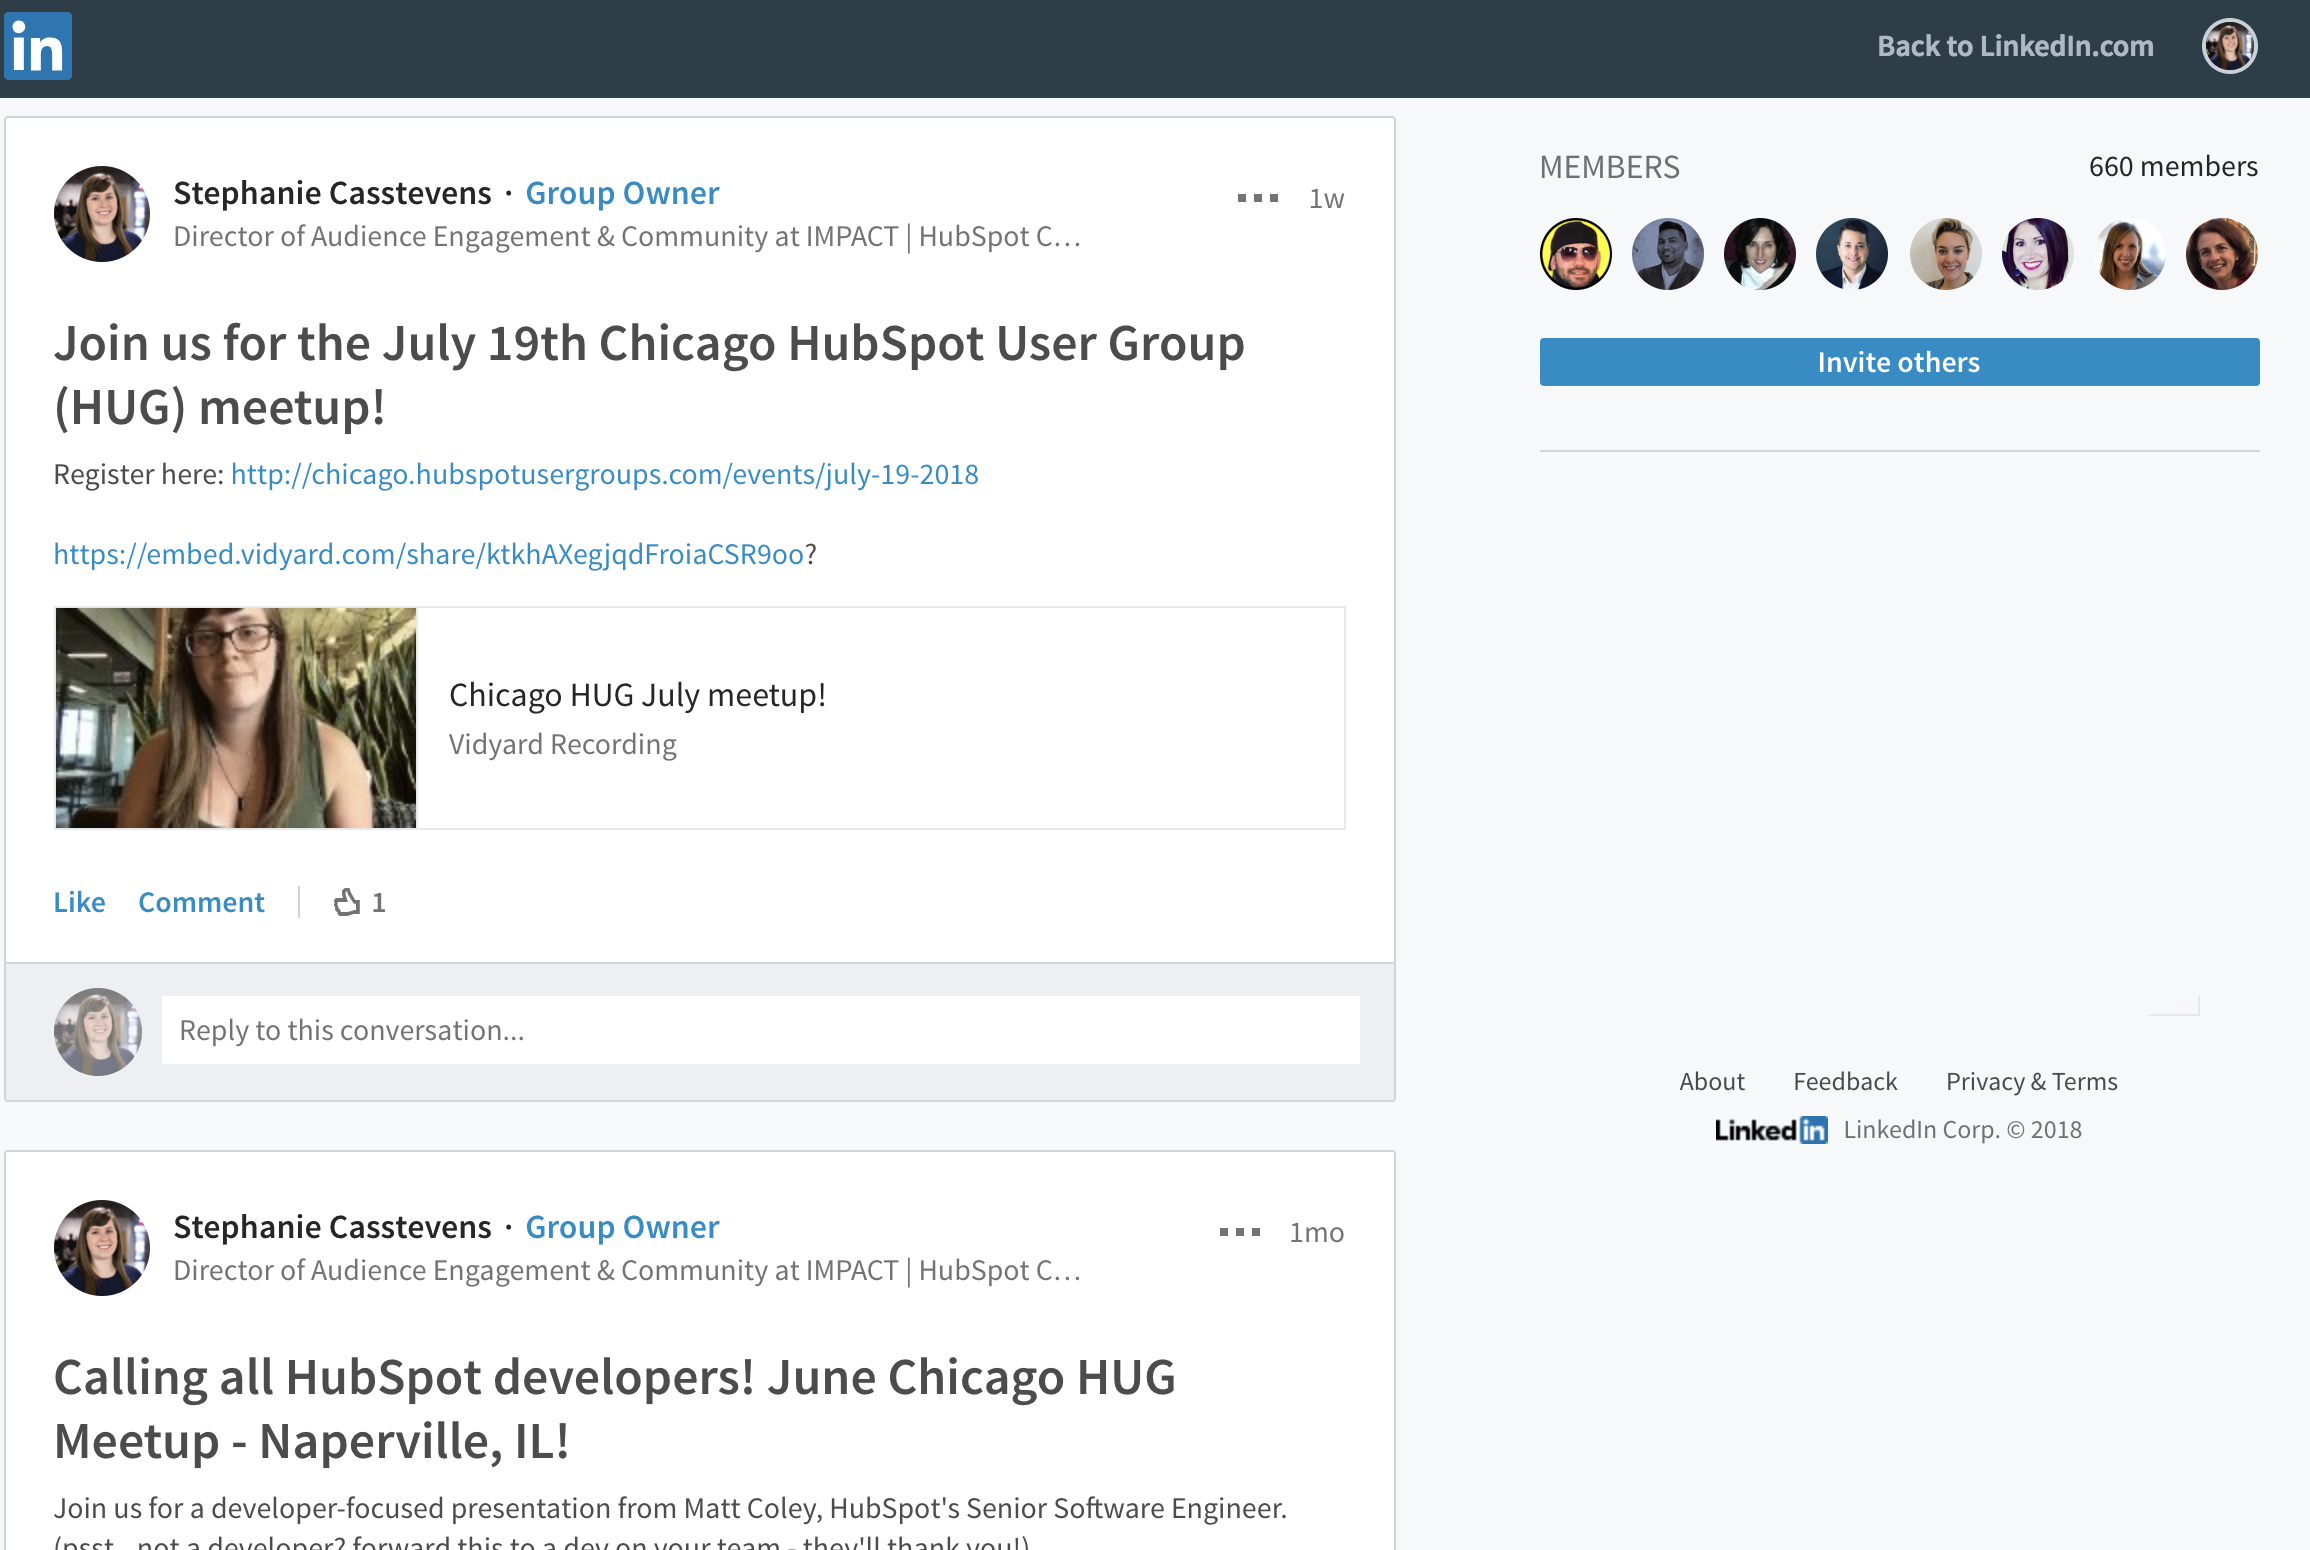The width and height of the screenshot is (2310, 1550).
Task: Open Stephanie Casstevens name on July post
Action: [332, 193]
